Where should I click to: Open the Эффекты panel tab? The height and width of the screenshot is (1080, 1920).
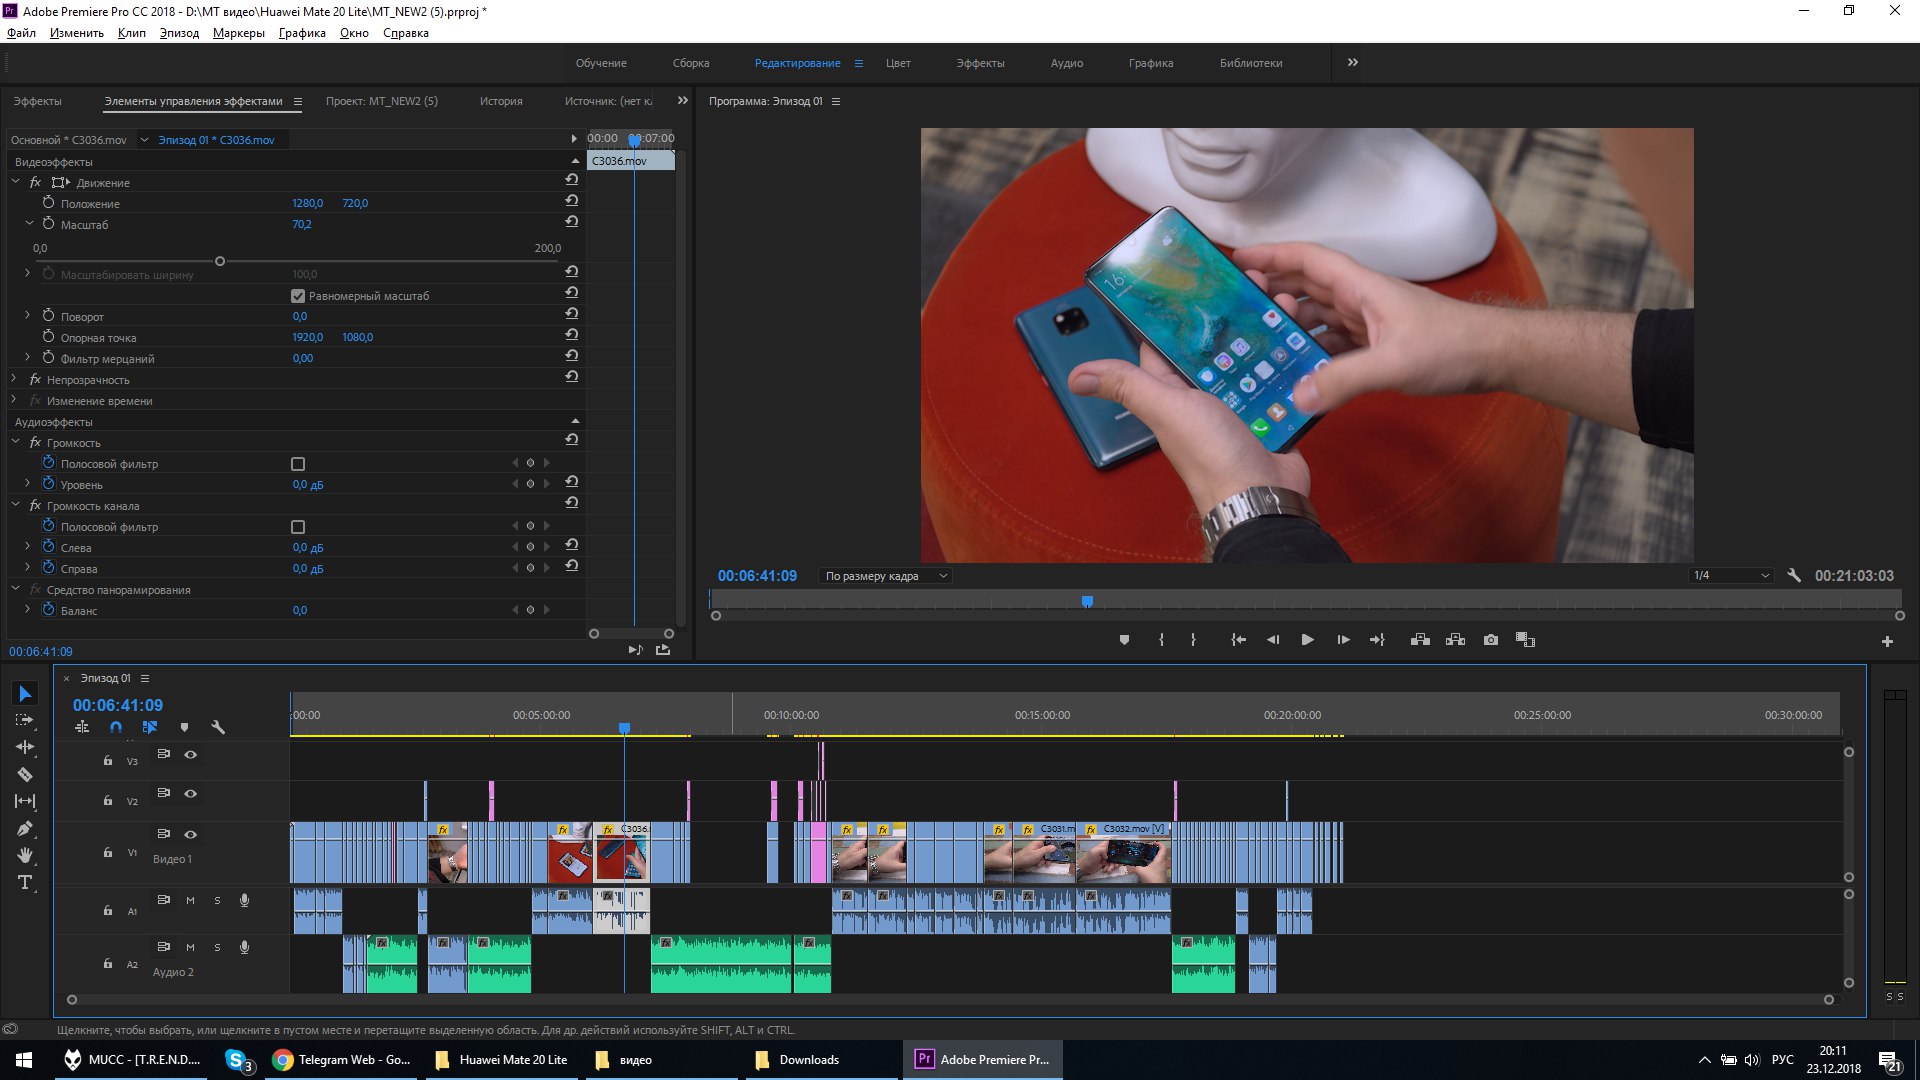pyautogui.click(x=38, y=101)
